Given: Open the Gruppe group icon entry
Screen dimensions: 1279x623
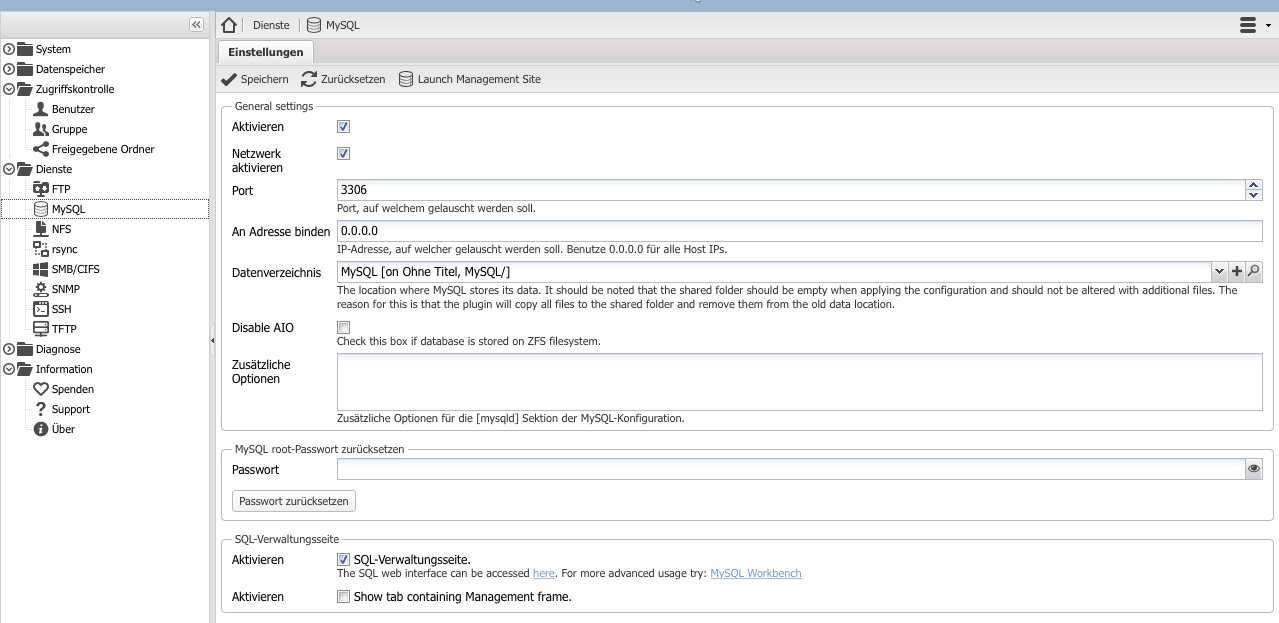Looking at the screenshot, I should tap(41, 129).
